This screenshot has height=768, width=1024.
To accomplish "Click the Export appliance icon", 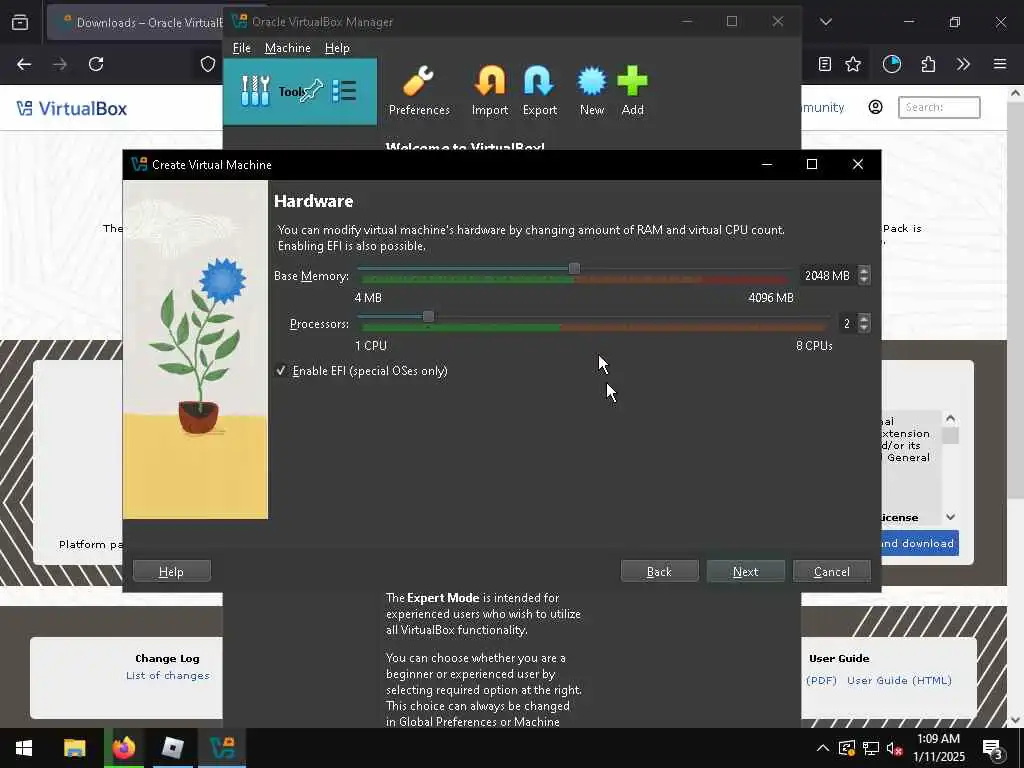I will pos(539,91).
